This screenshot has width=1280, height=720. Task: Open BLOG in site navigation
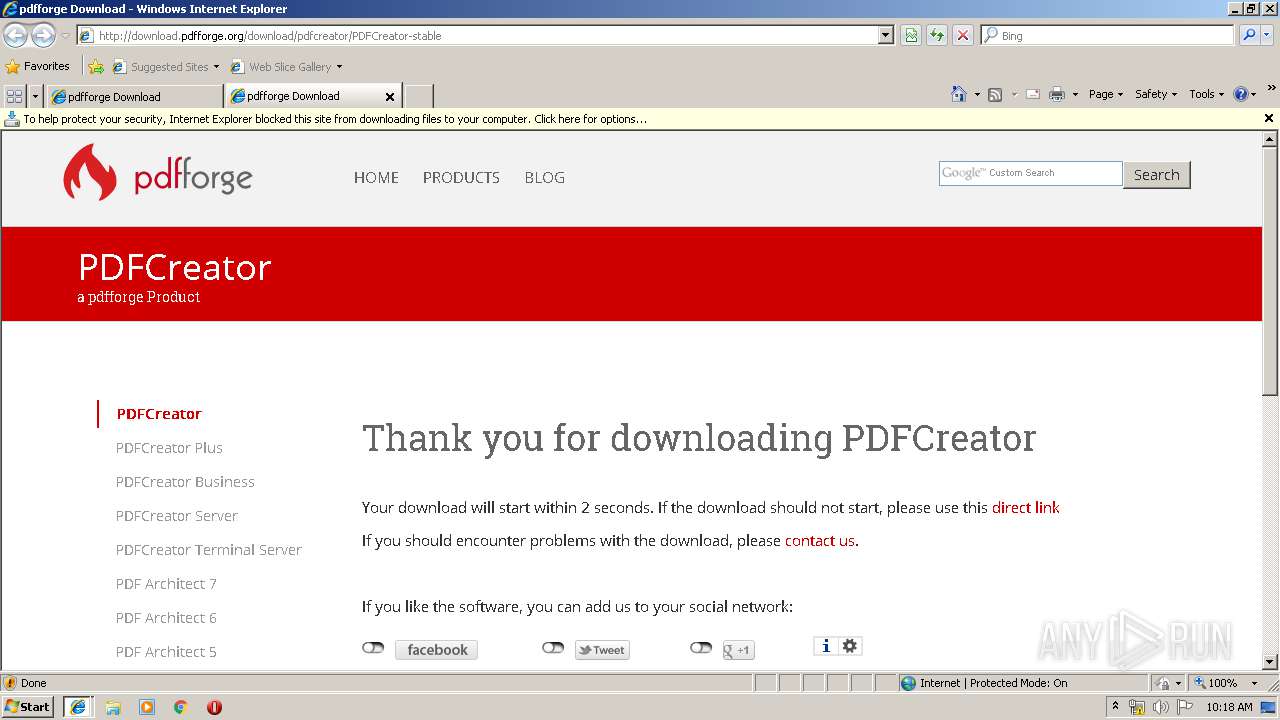(x=545, y=177)
